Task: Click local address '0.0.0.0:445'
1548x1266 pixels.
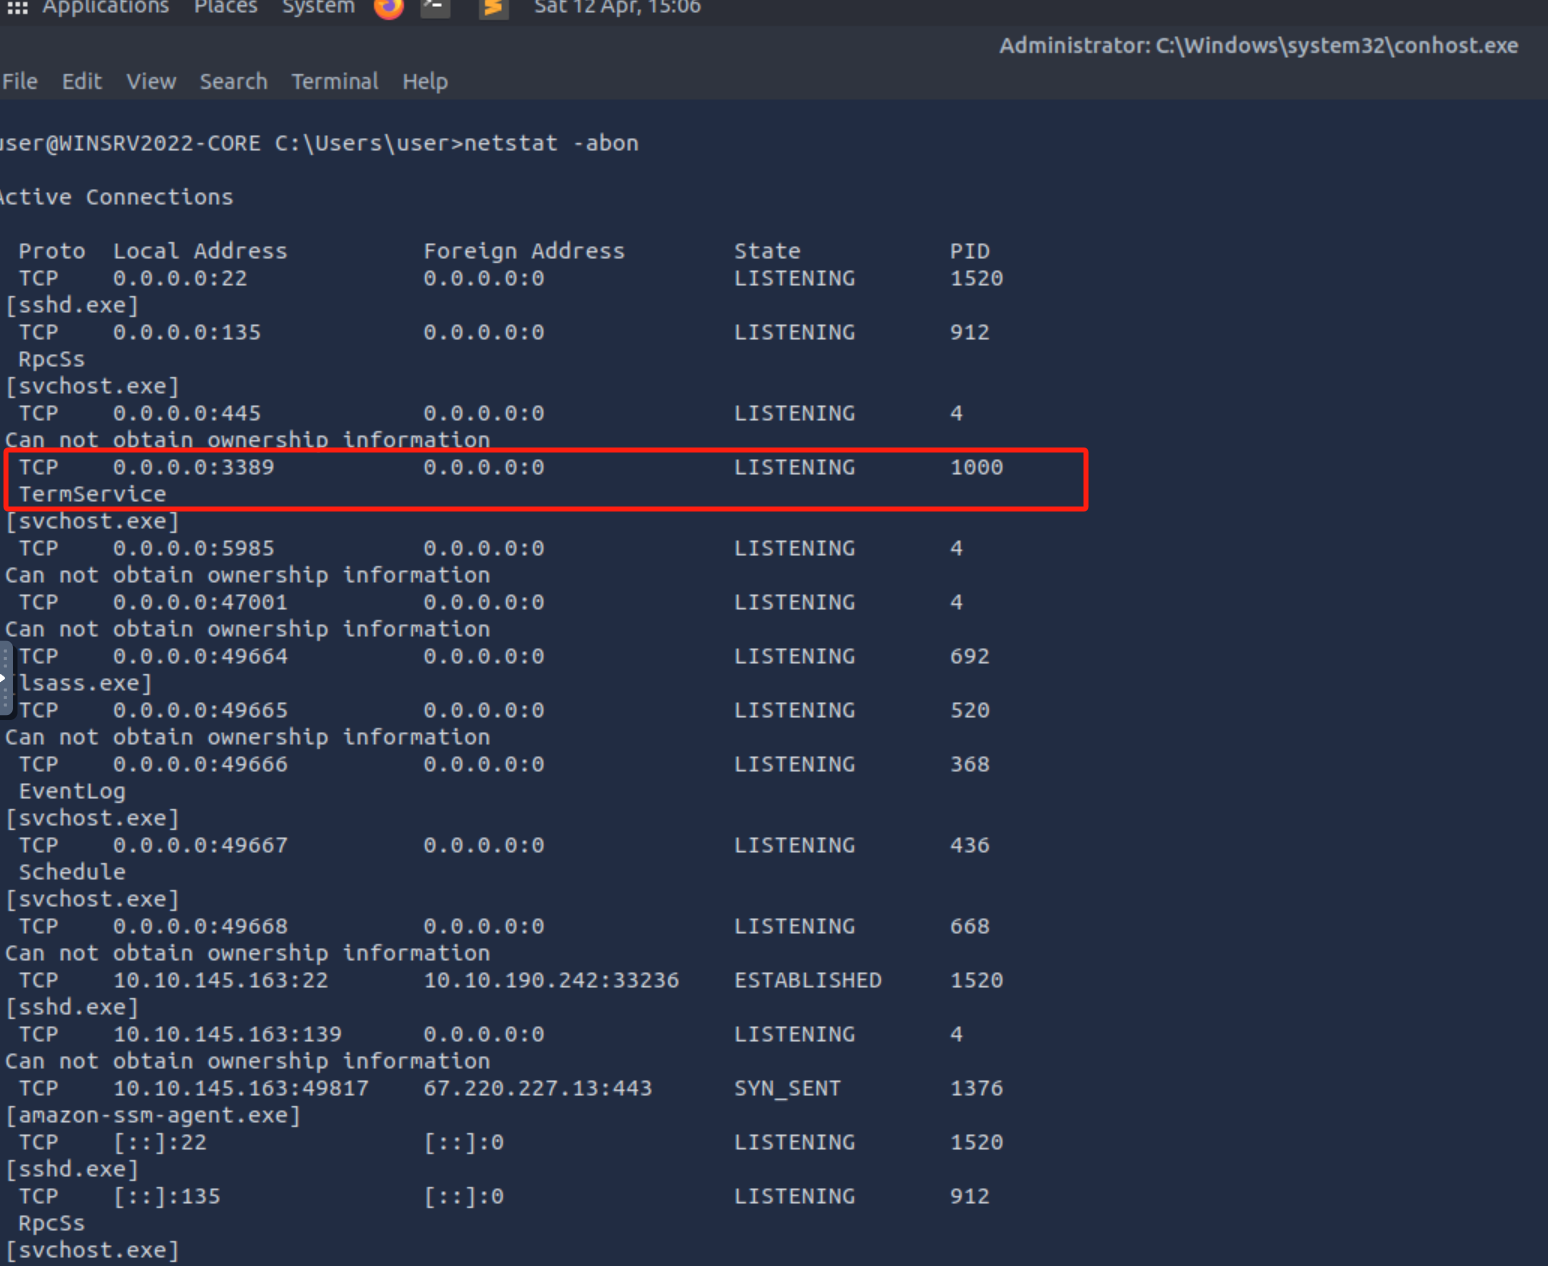Action: (187, 413)
